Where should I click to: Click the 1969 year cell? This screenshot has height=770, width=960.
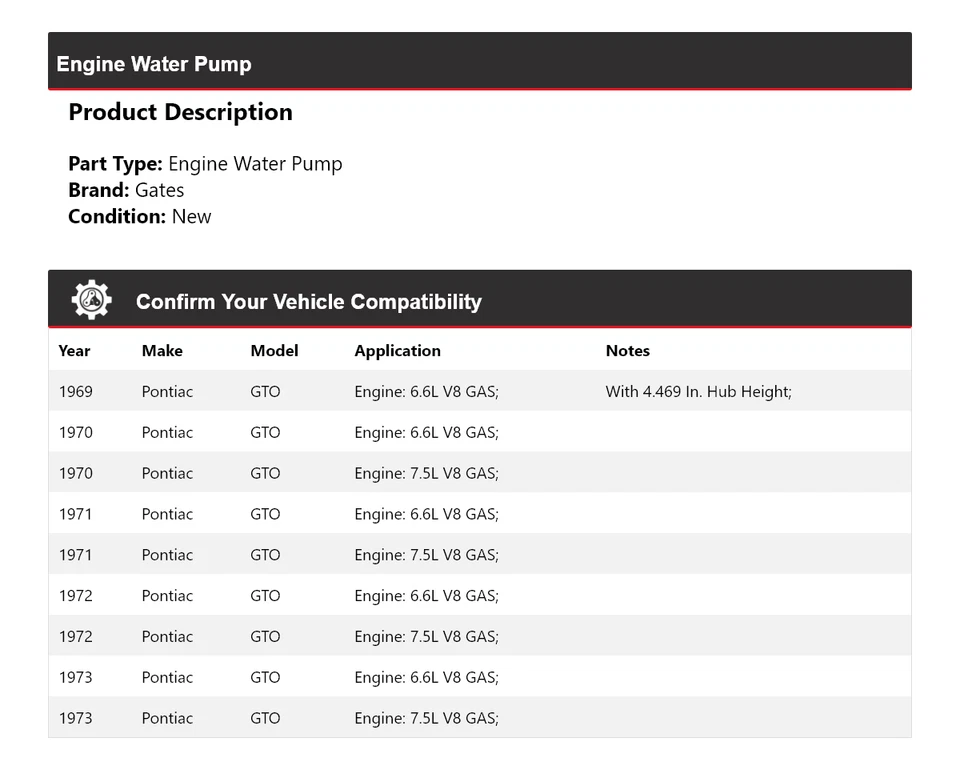coord(75,392)
